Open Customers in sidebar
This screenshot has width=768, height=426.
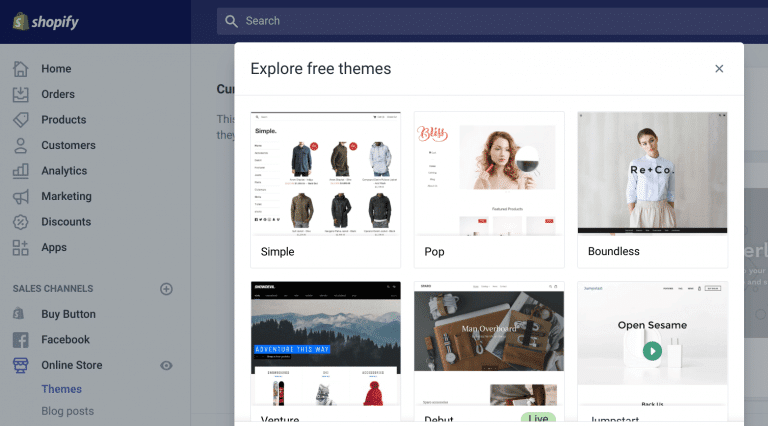pyautogui.click(x=69, y=145)
